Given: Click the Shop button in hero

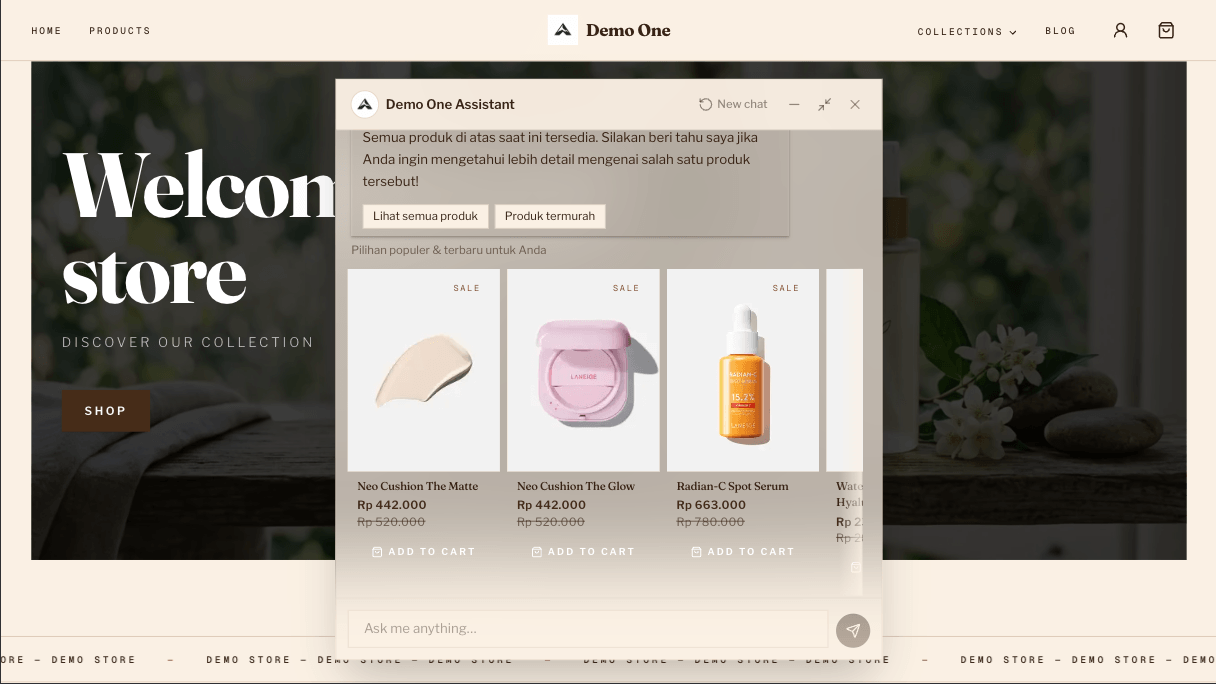Looking at the screenshot, I should click(x=105, y=411).
